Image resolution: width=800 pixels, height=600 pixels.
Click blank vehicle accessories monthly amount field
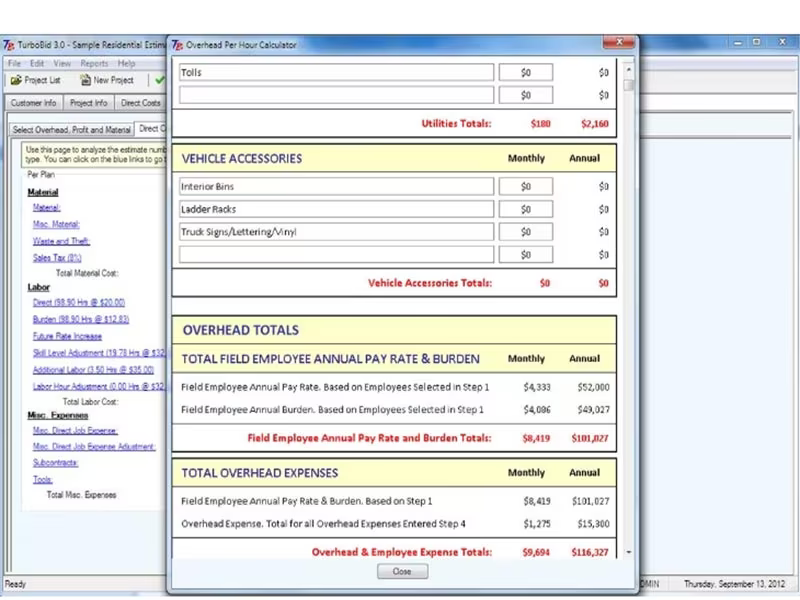pyautogui.click(x=526, y=255)
